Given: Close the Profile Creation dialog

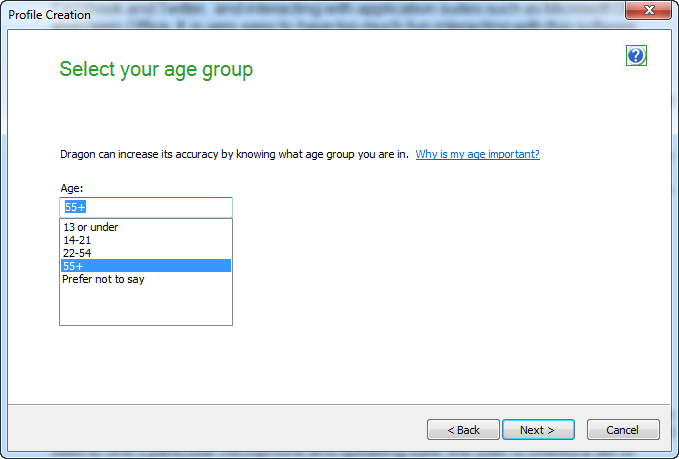Looking at the screenshot, I should [x=649, y=10].
